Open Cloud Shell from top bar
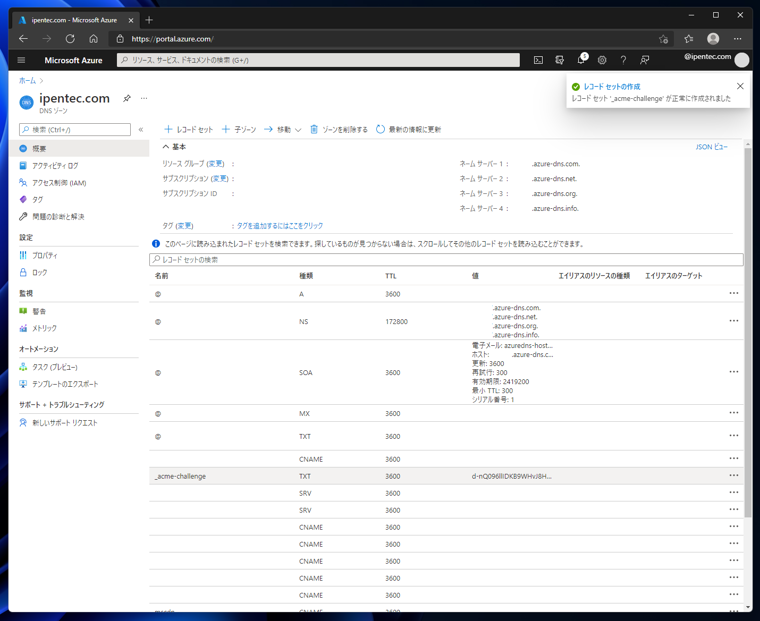The width and height of the screenshot is (760, 621). pos(538,60)
